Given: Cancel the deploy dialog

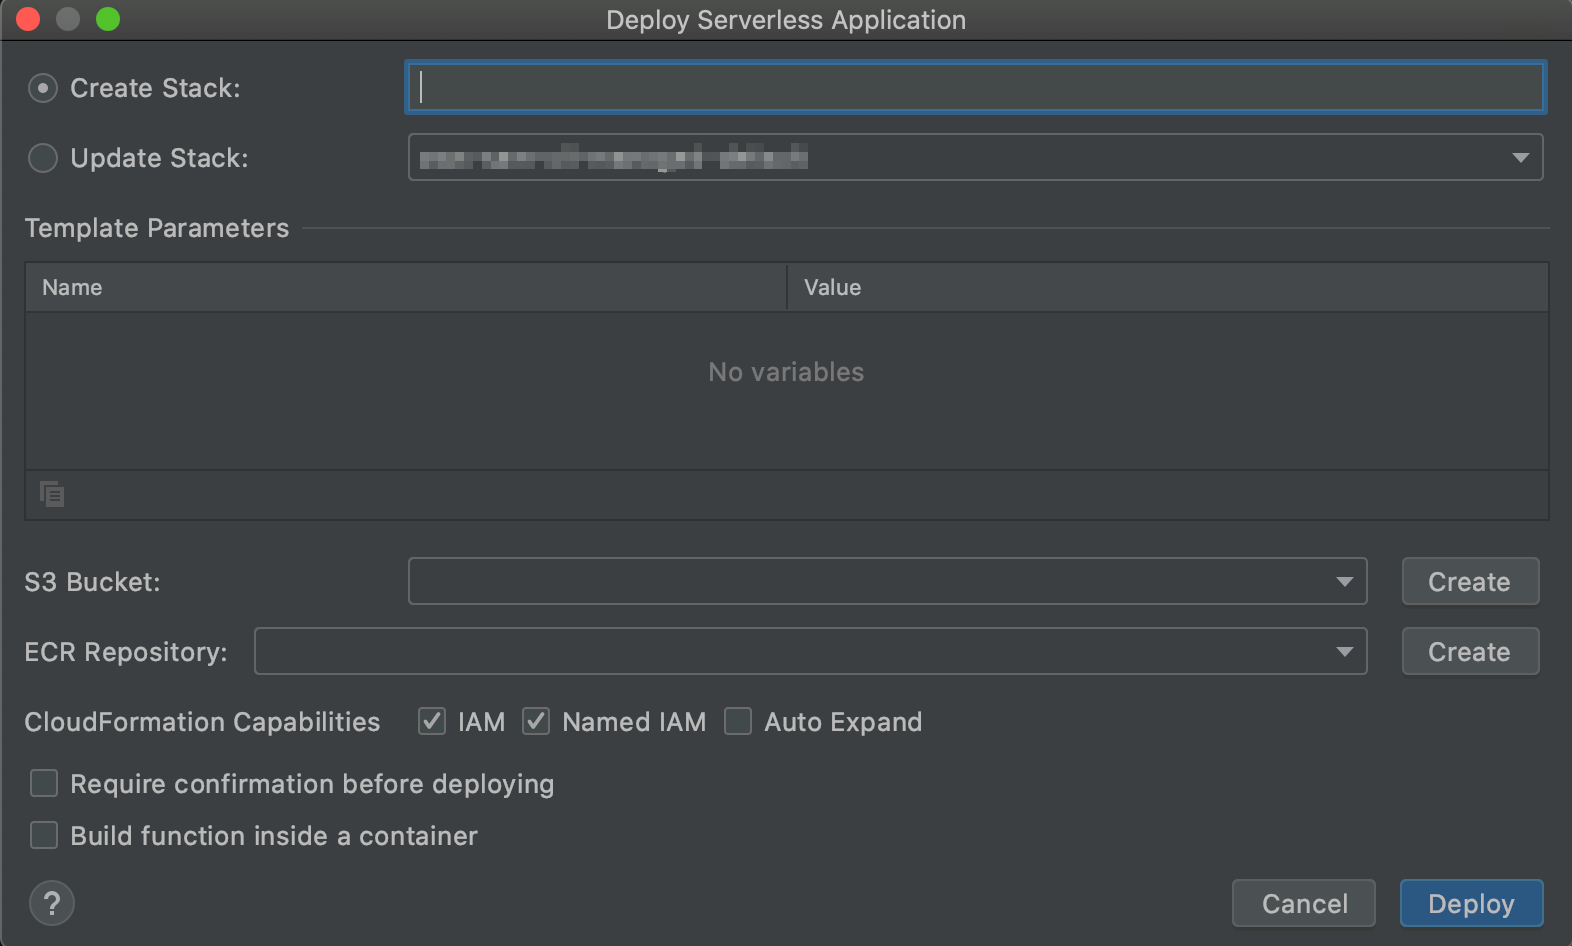Looking at the screenshot, I should (1303, 904).
